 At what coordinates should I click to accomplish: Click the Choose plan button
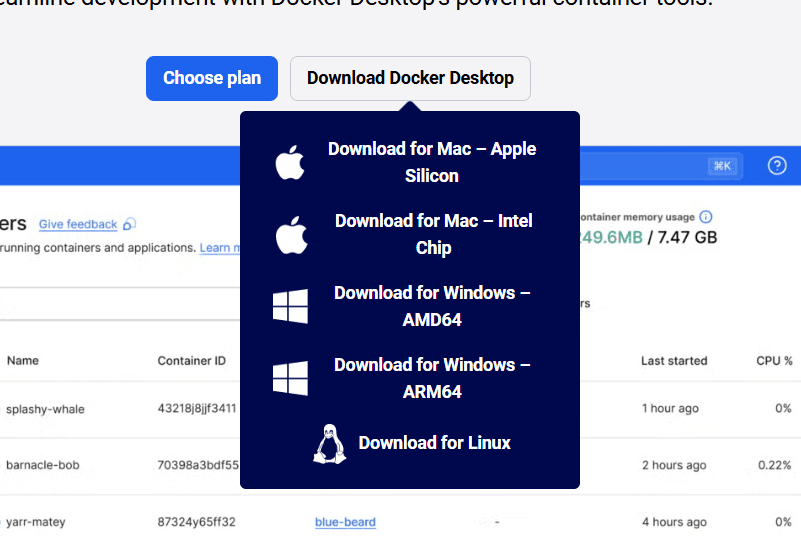point(211,78)
